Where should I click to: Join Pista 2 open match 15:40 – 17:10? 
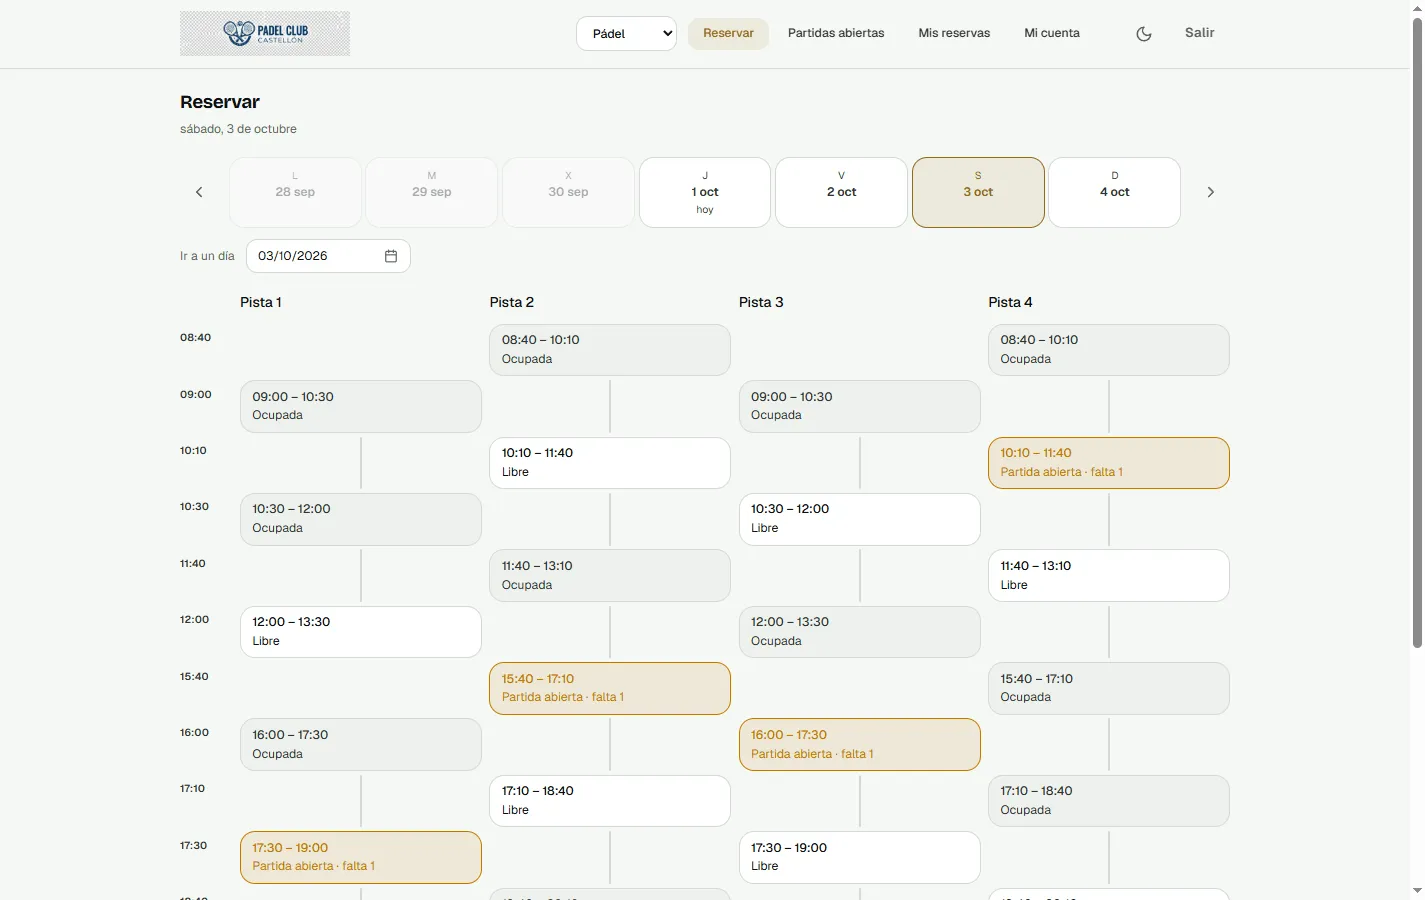(x=610, y=689)
